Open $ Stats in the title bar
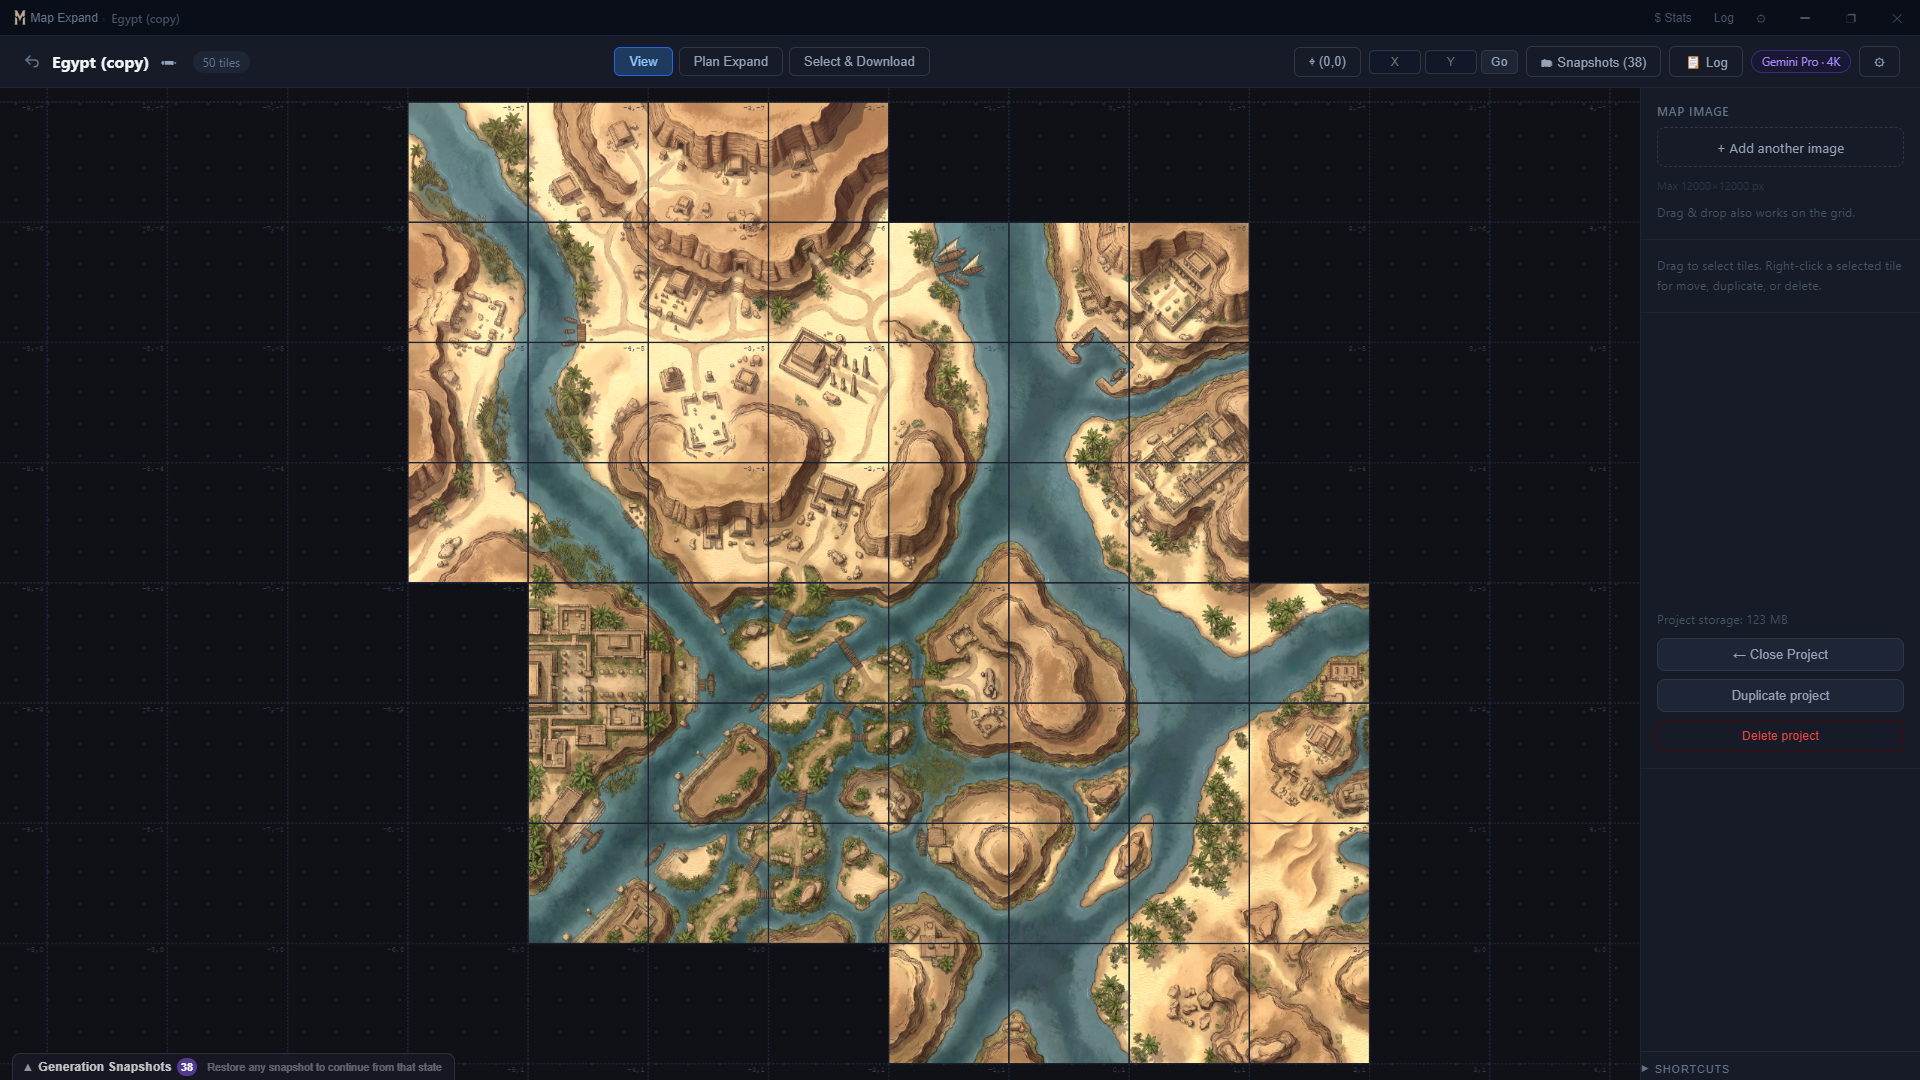 point(1673,18)
